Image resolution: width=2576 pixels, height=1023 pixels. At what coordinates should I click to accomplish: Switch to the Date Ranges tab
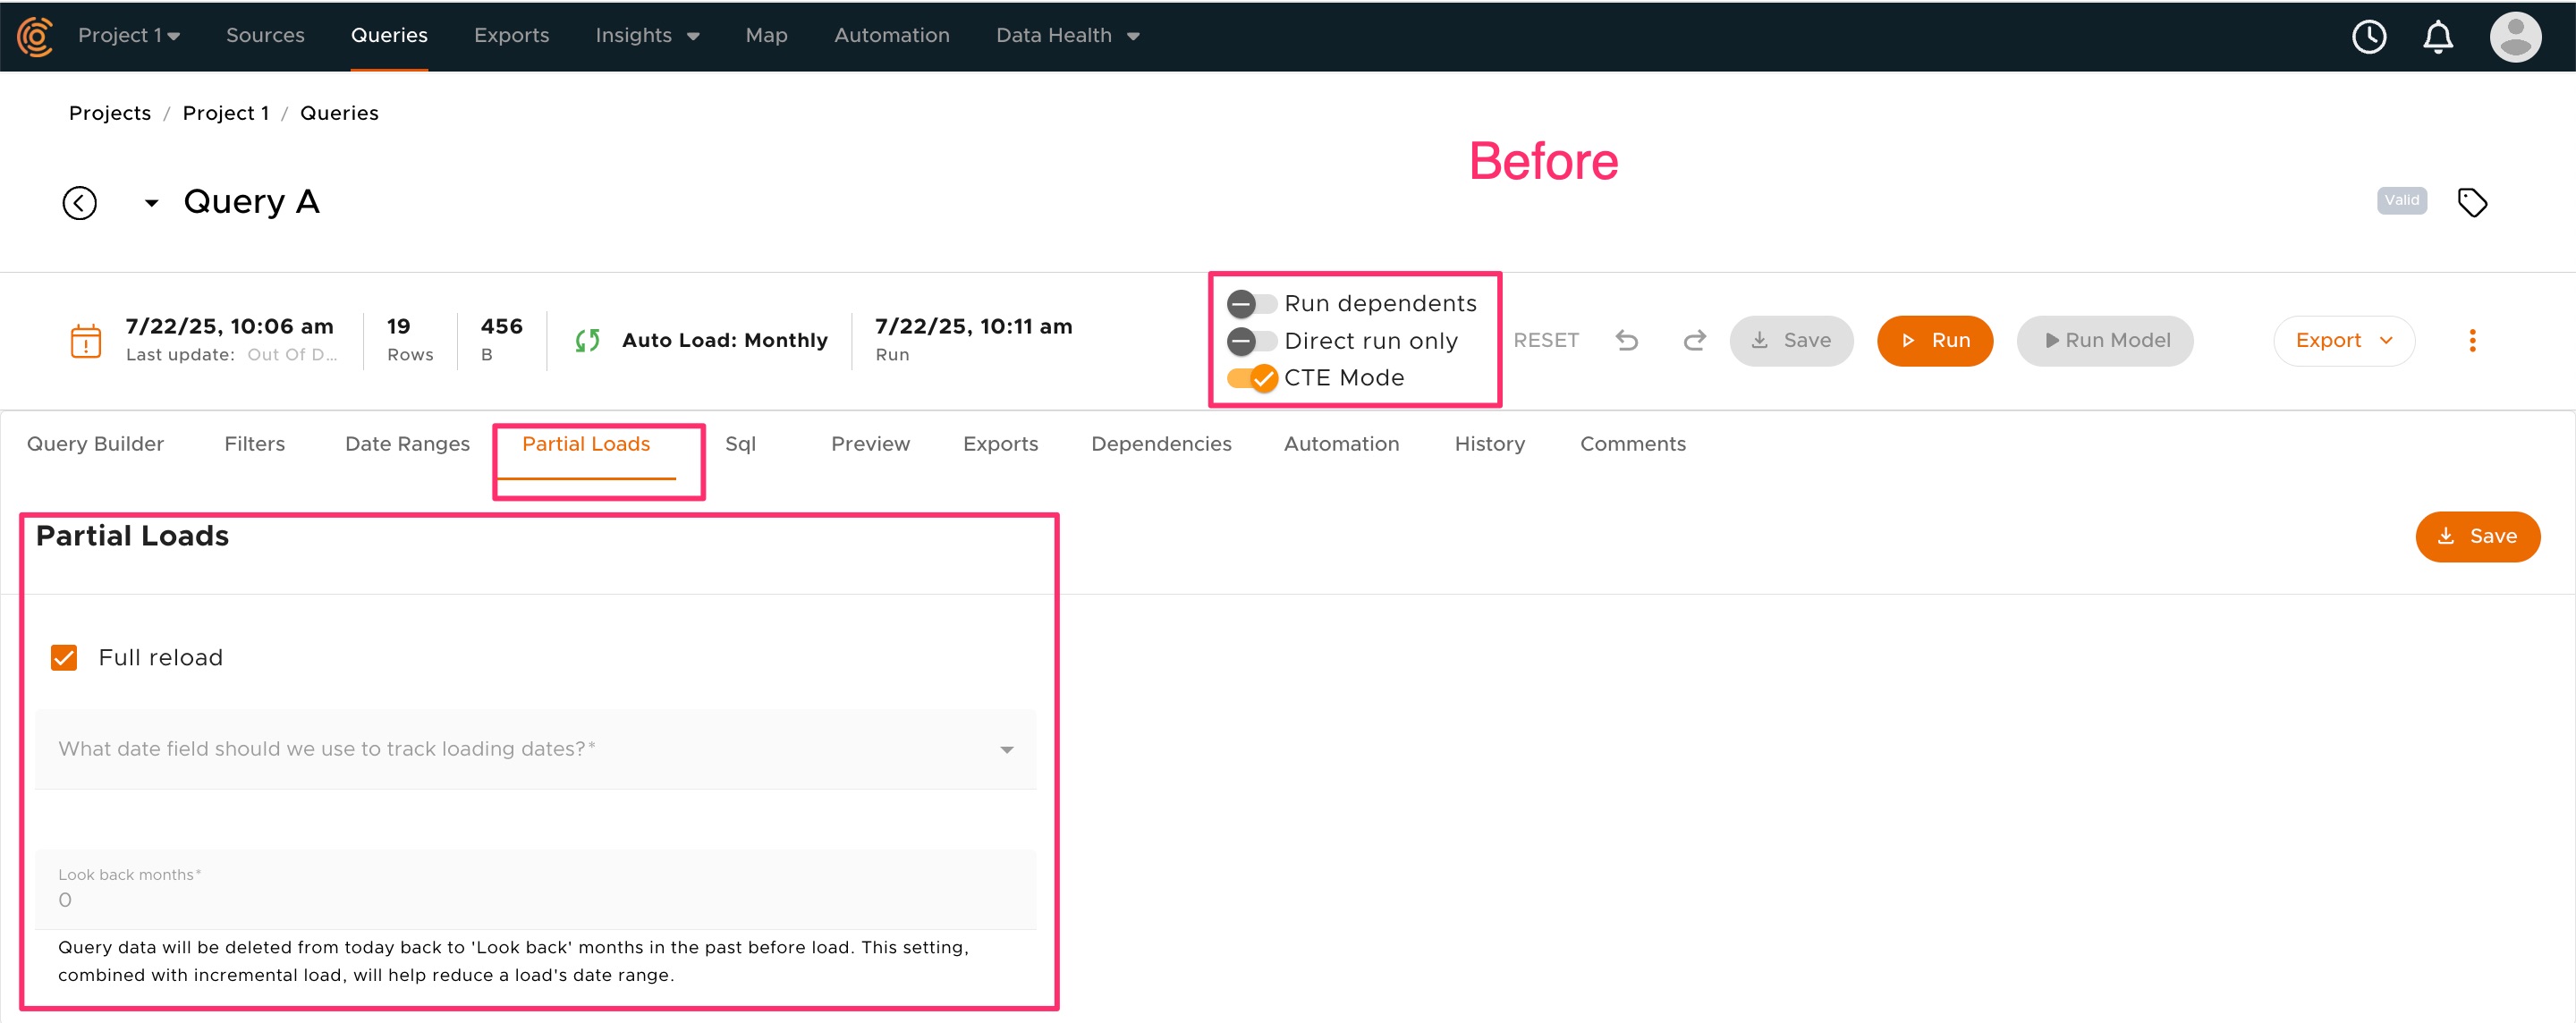point(407,444)
